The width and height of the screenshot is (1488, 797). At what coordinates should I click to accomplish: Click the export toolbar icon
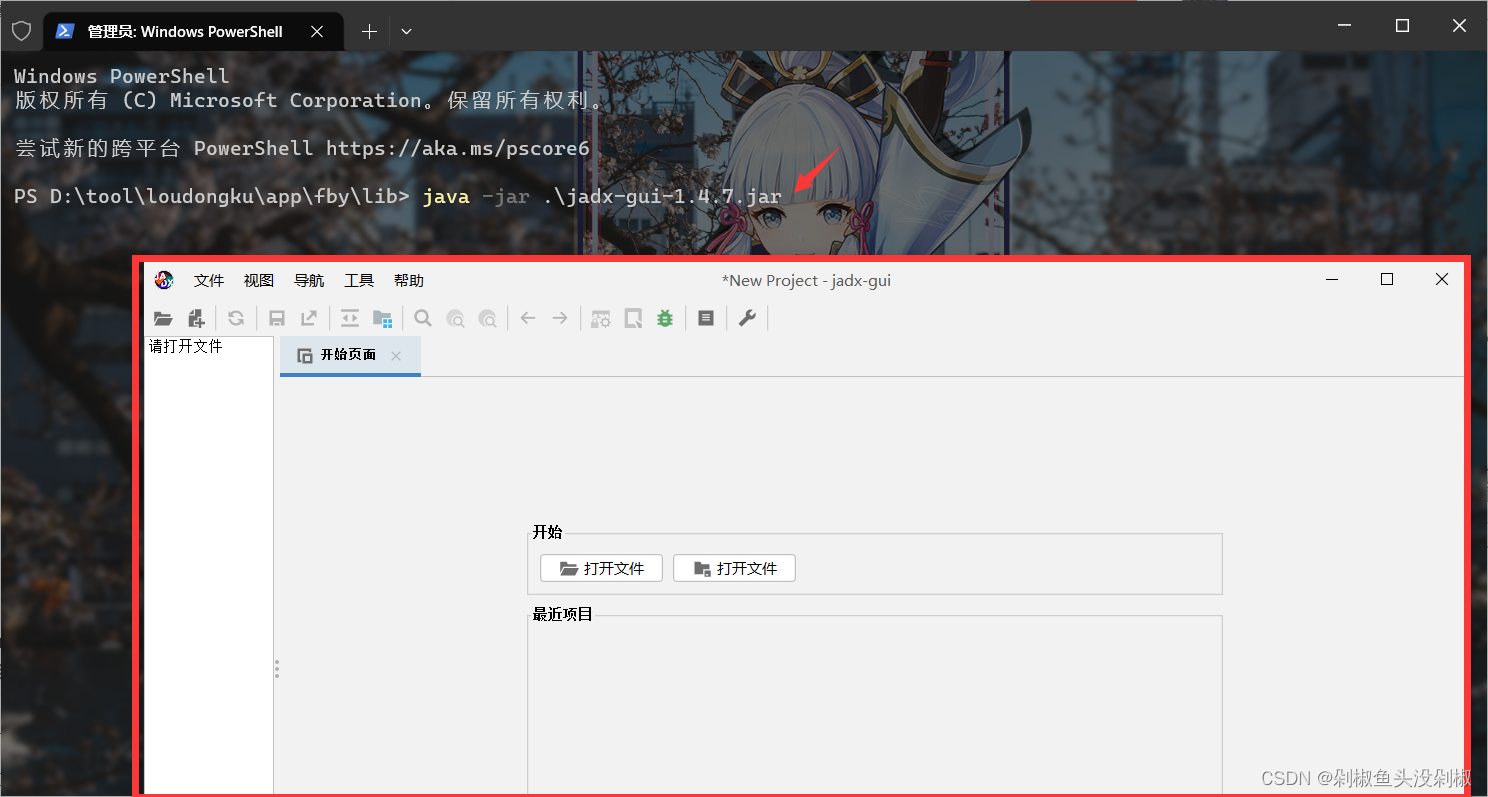click(x=309, y=319)
